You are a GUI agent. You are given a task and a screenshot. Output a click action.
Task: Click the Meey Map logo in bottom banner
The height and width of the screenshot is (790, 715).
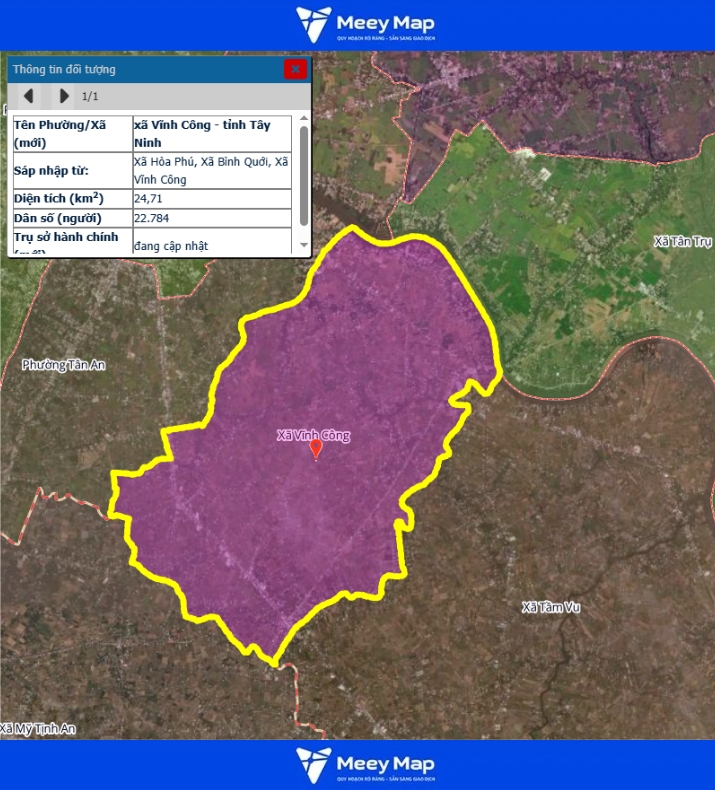pos(366,765)
